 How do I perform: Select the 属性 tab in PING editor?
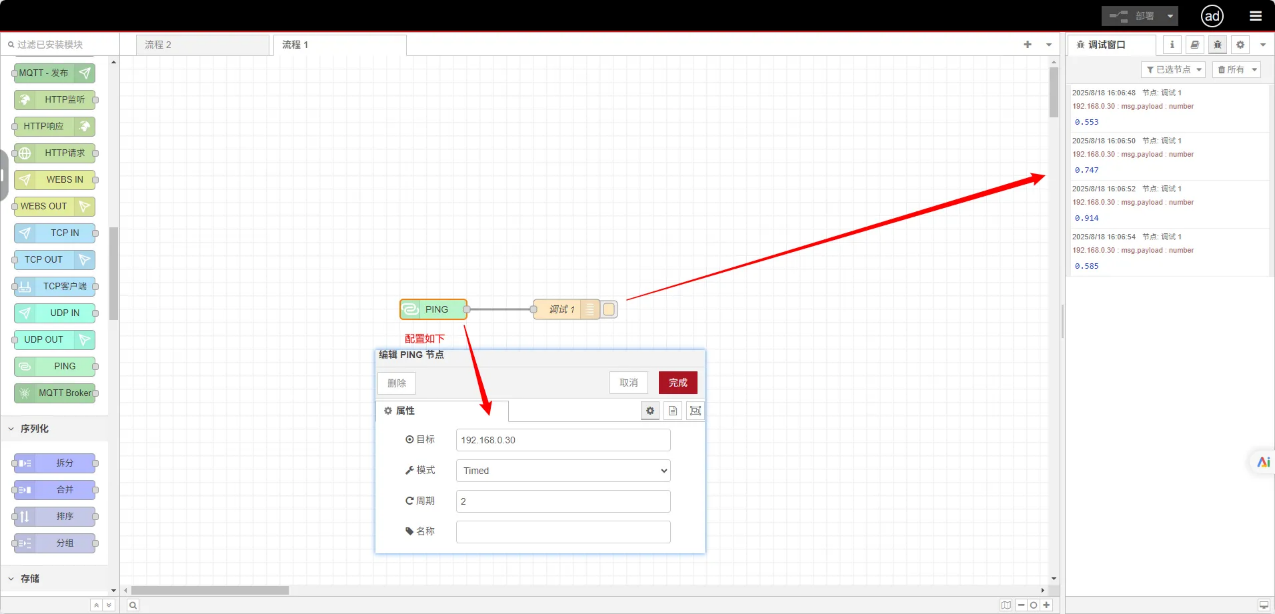click(400, 411)
